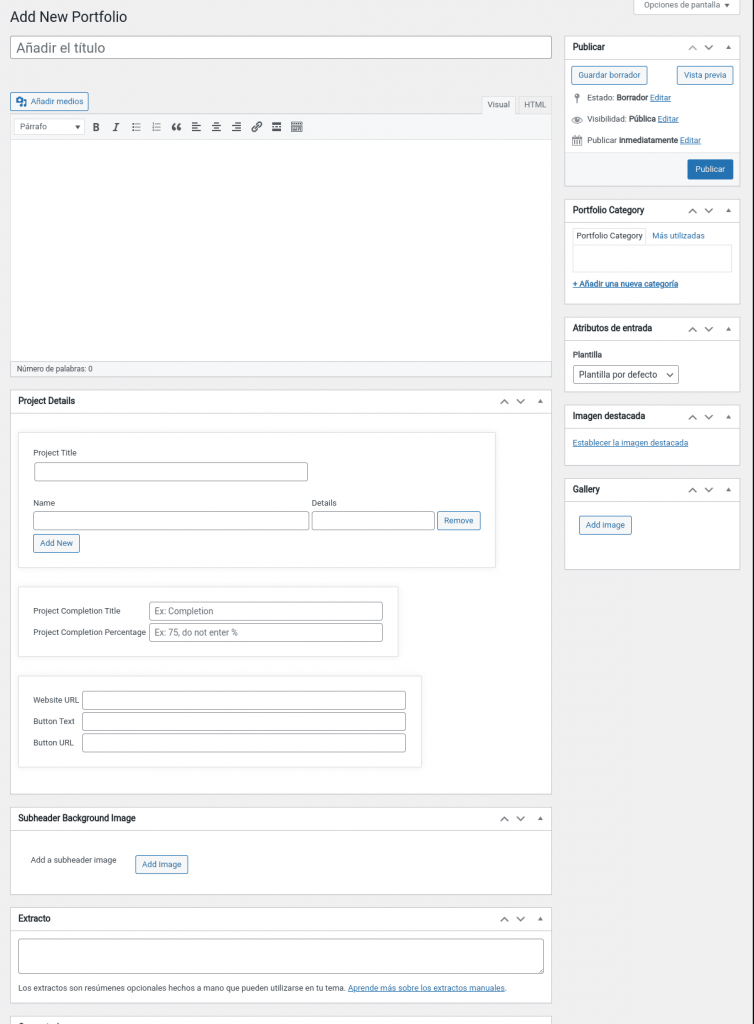Insert a bulleted list
The image size is (754, 1024).
coord(136,127)
